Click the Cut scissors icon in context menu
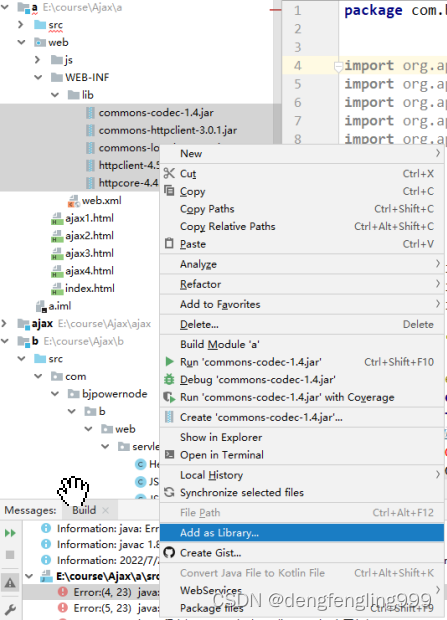The height and width of the screenshot is (620, 447). (x=169, y=173)
